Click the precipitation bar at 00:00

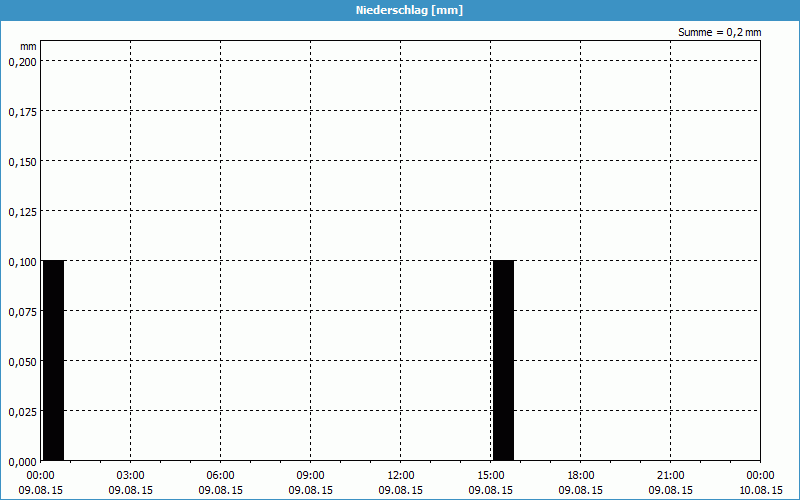click(54, 361)
